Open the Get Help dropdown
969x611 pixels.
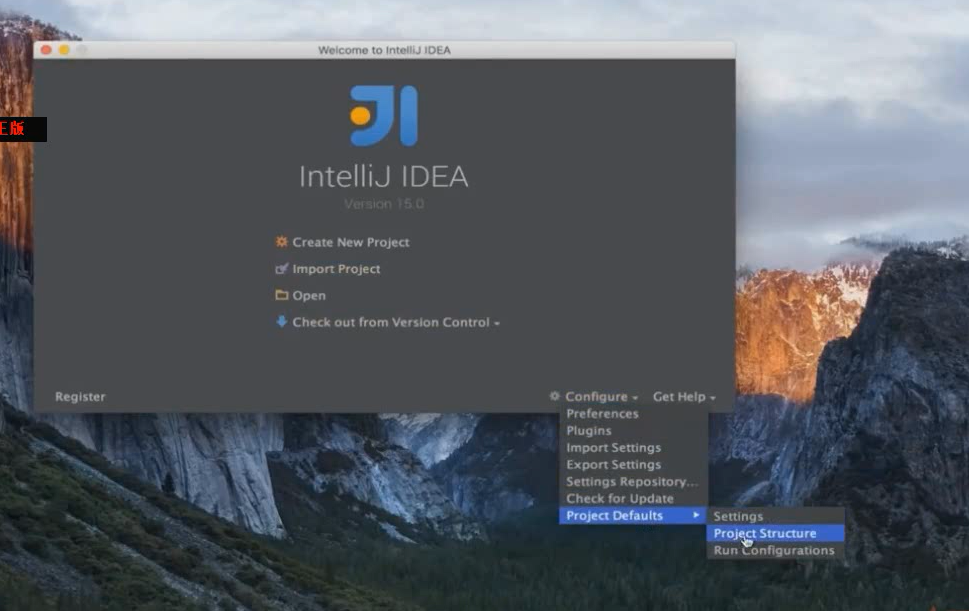[x=684, y=397]
